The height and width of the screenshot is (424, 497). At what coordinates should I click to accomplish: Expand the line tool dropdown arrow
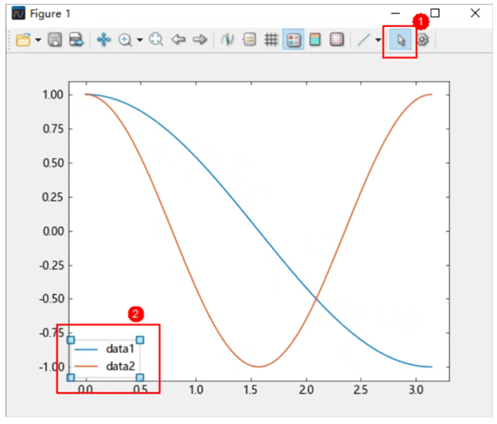pyautogui.click(x=378, y=40)
